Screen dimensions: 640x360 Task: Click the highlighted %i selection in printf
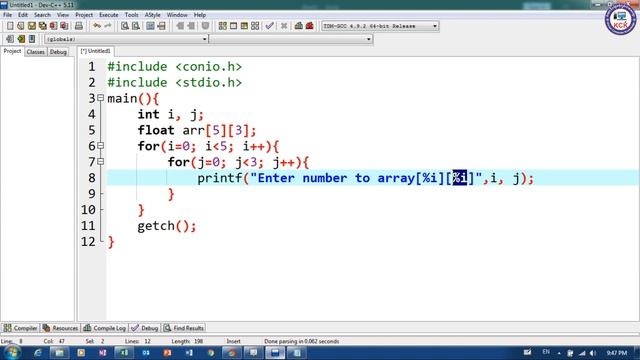pos(460,178)
